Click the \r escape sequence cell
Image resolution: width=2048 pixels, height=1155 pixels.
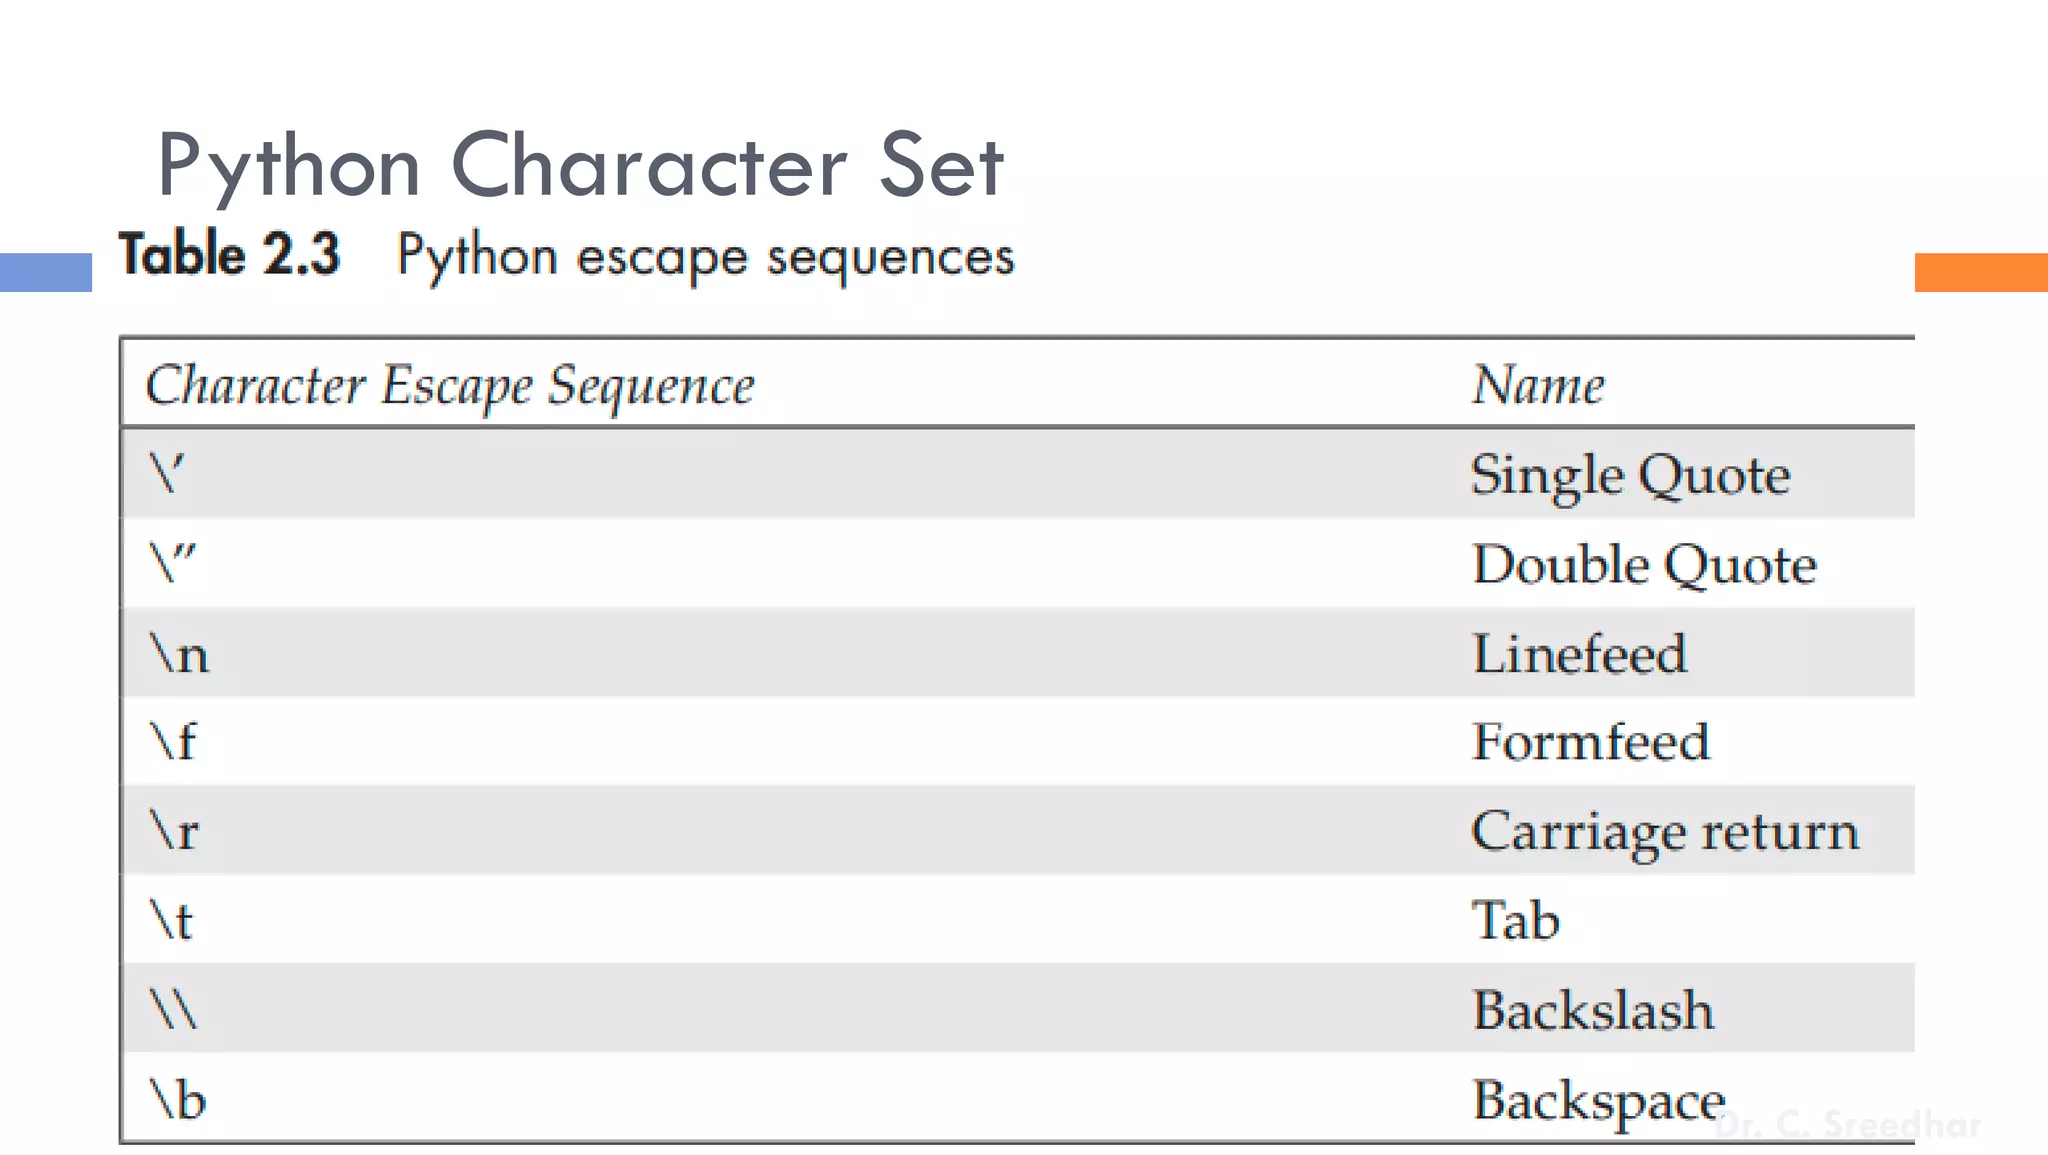pyautogui.click(x=175, y=831)
